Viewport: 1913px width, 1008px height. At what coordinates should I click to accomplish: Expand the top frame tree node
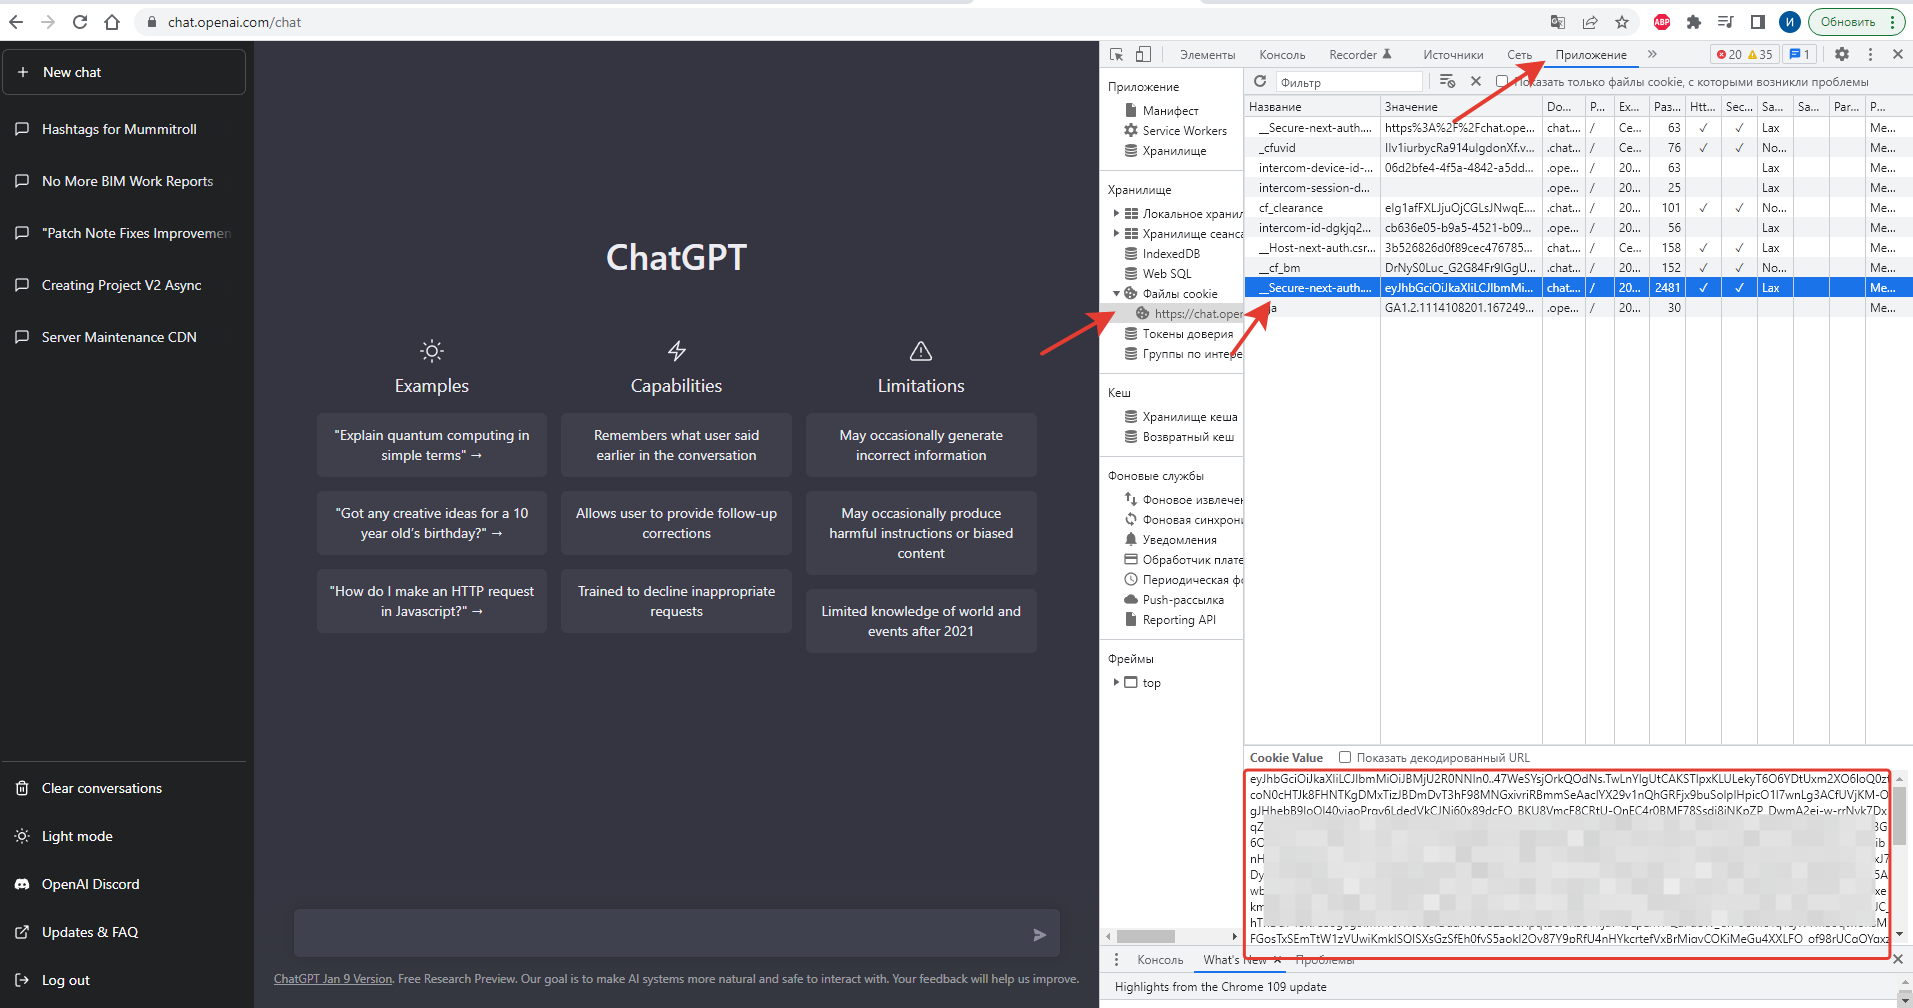[1117, 682]
